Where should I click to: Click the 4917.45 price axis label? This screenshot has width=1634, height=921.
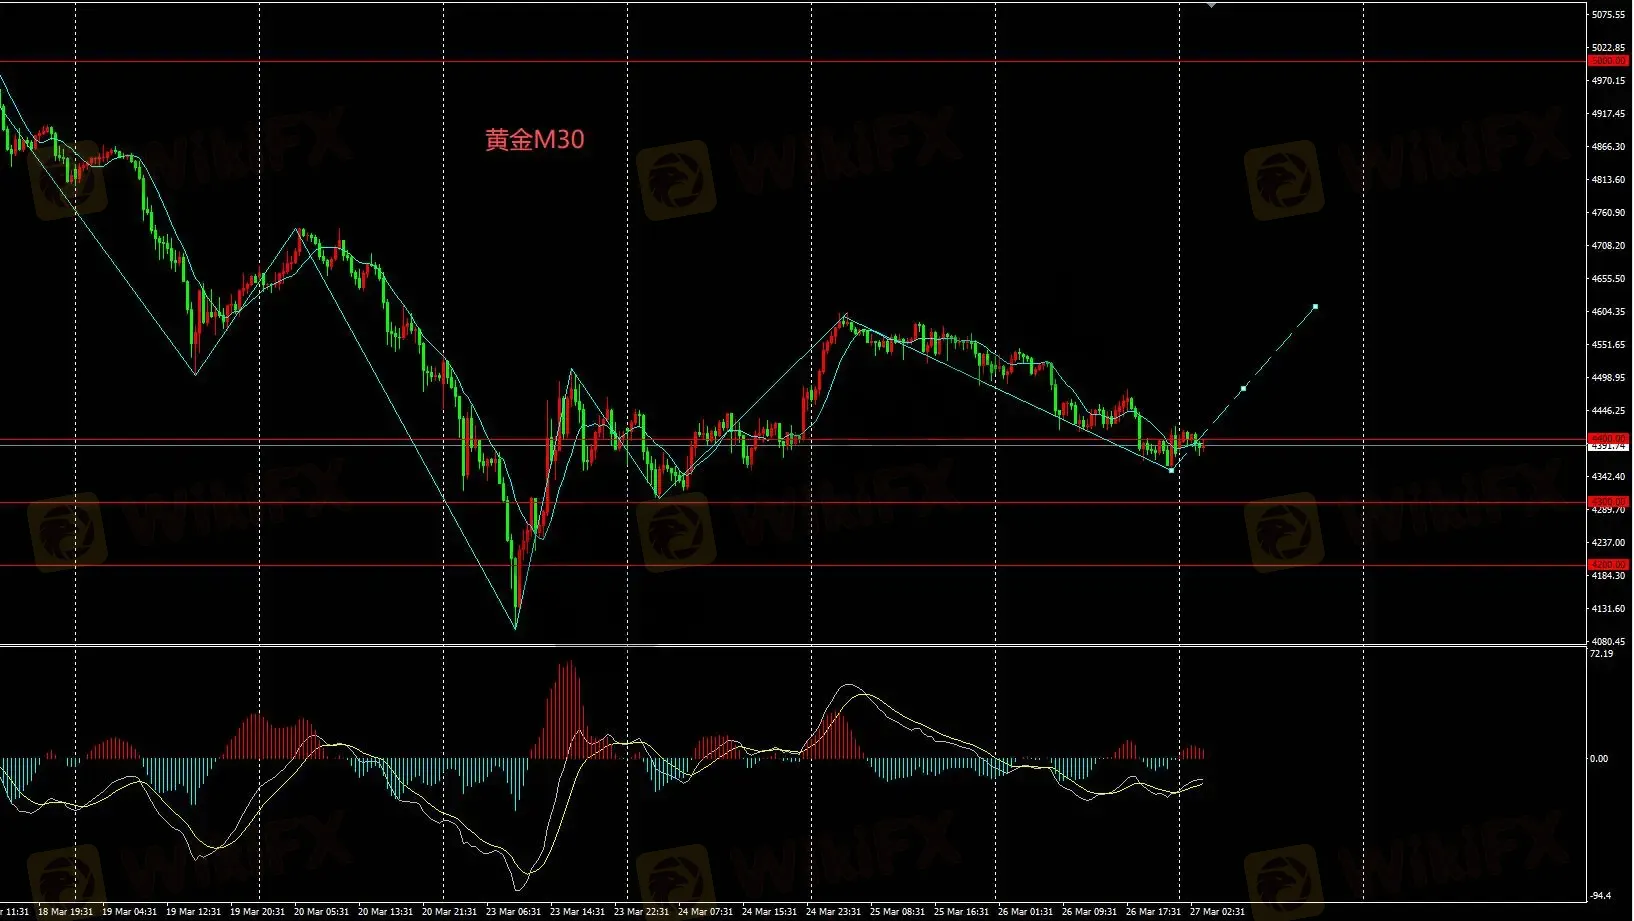pyautogui.click(x=1608, y=114)
